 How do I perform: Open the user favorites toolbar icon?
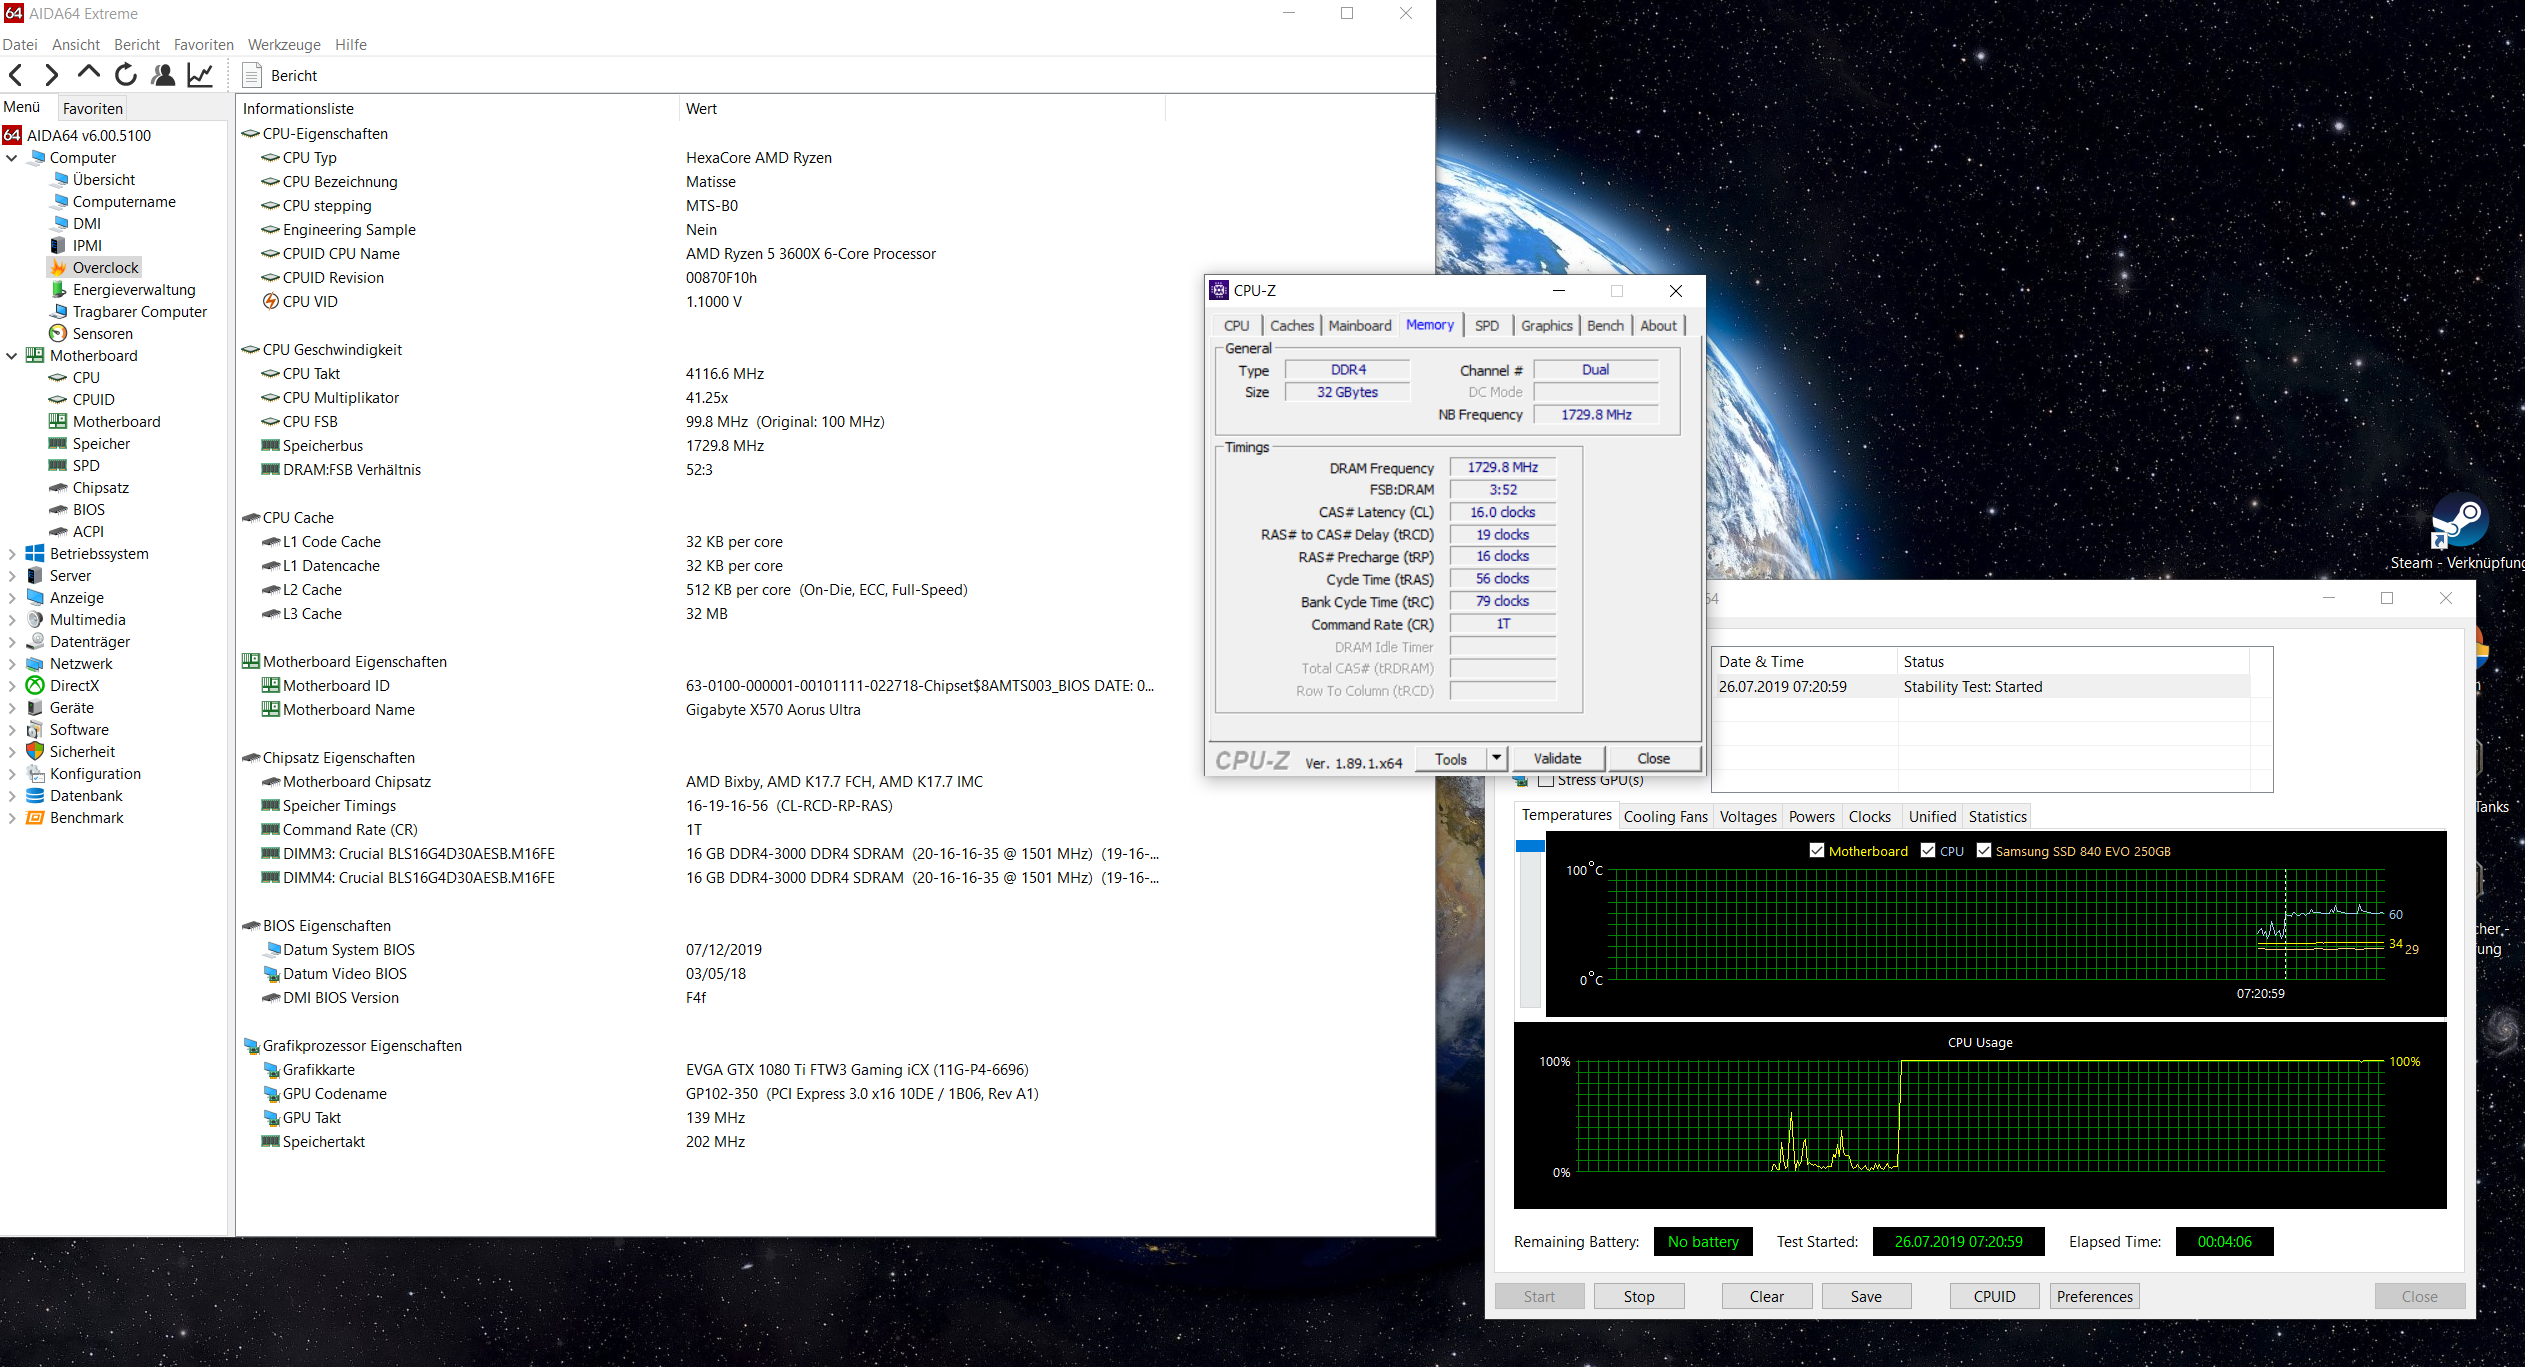pos(163,75)
